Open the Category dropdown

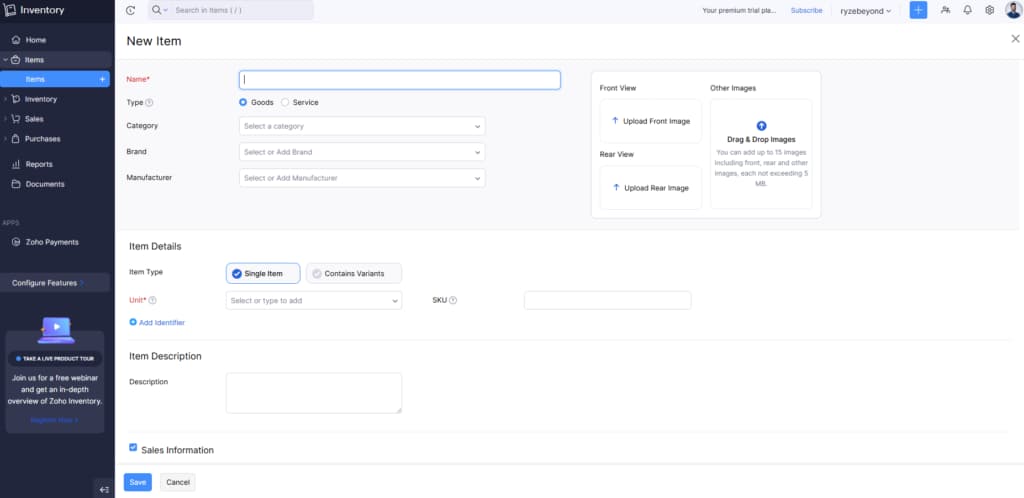pos(362,126)
